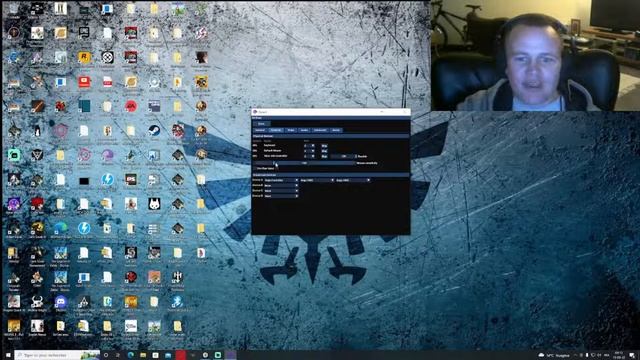The width and height of the screenshot is (640, 360).
Task: Open the Device A Sega Controller dropdown
Action: click(281, 180)
